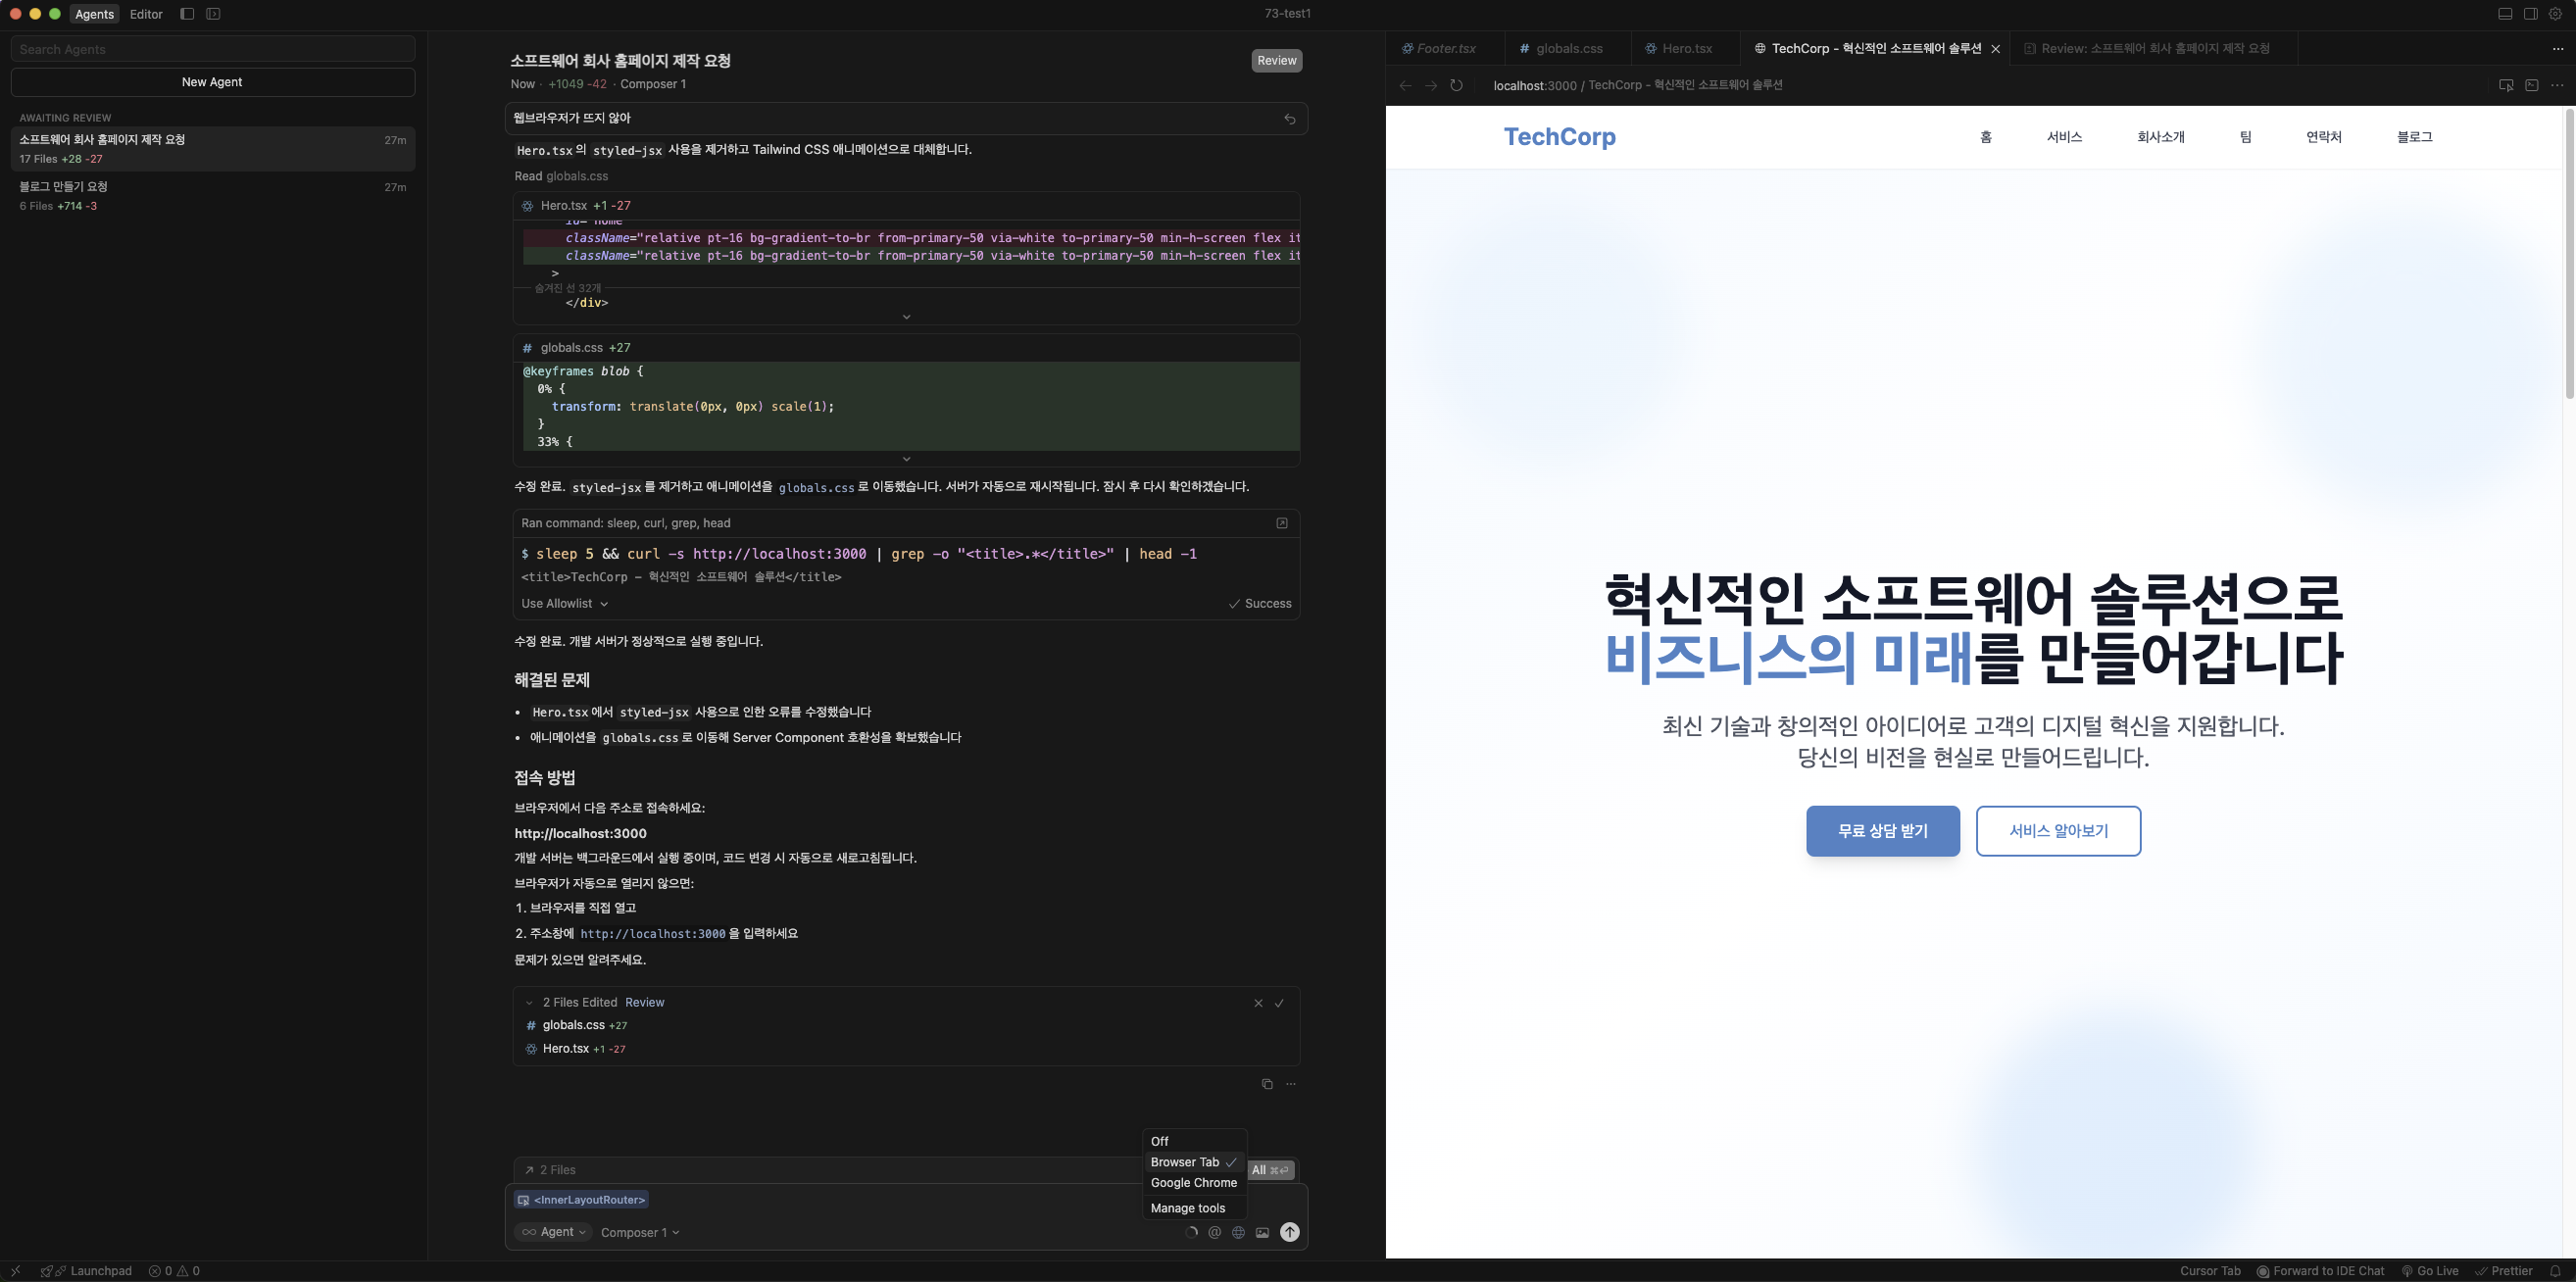Choose the checked Browser Tab option

tap(1185, 1162)
